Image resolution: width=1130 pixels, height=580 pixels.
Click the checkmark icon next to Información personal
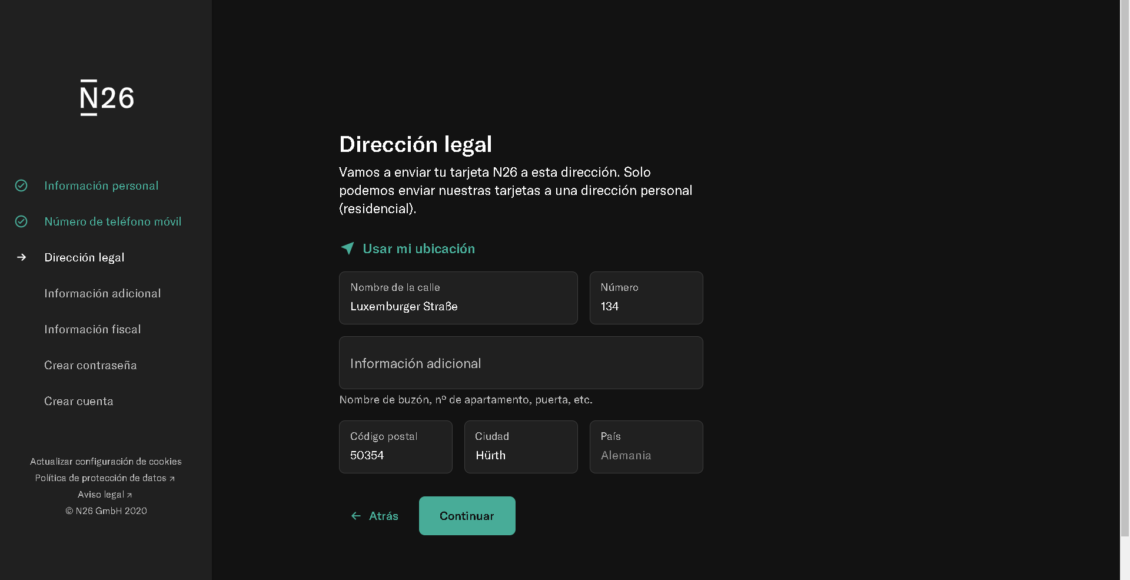click(22, 186)
